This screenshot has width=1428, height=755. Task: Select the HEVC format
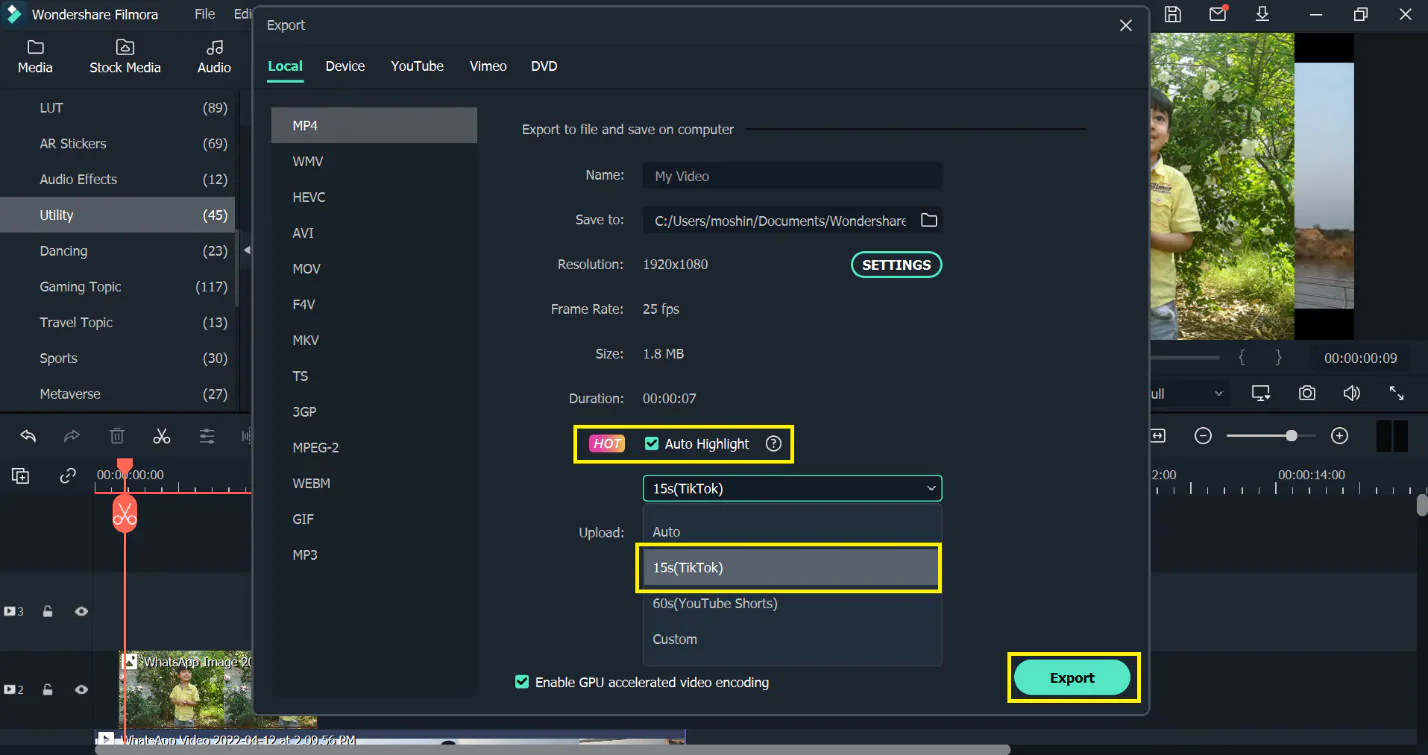pyautogui.click(x=374, y=197)
